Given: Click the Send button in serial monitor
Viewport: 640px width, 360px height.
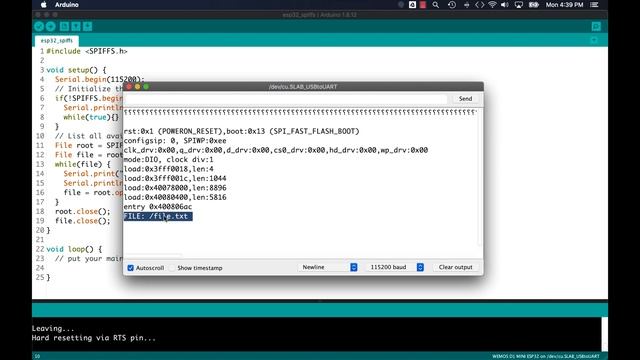Looking at the screenshot, I should [x=465, y=99].
